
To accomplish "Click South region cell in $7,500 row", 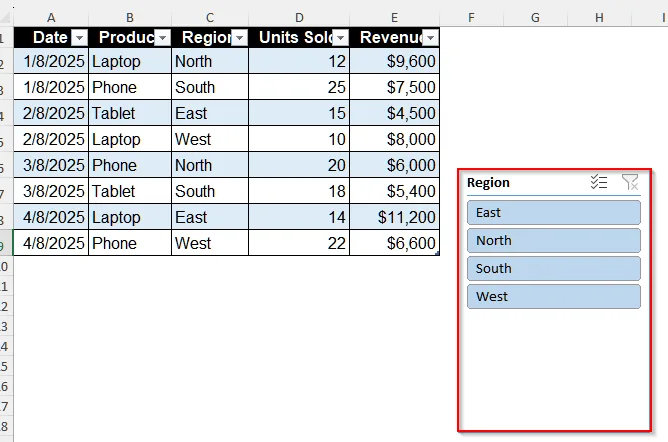I will coord(210,87).
